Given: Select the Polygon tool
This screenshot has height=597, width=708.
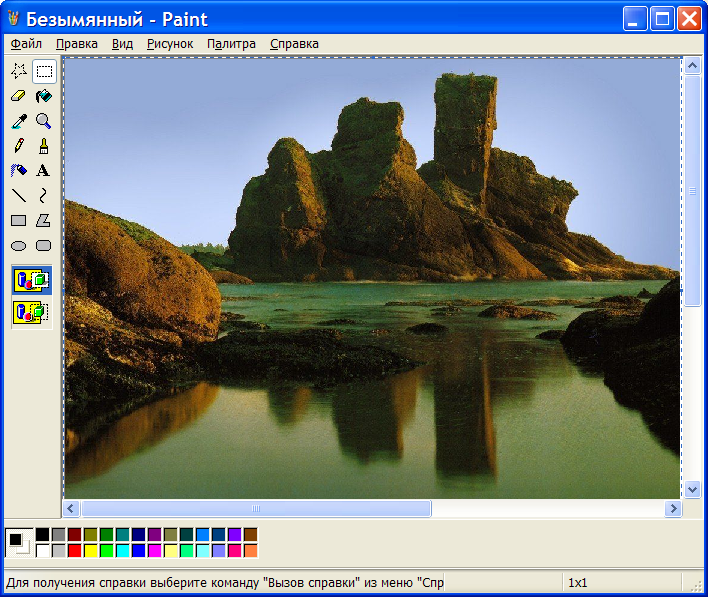Looking at the screenshot, I should tap(44, 220).
